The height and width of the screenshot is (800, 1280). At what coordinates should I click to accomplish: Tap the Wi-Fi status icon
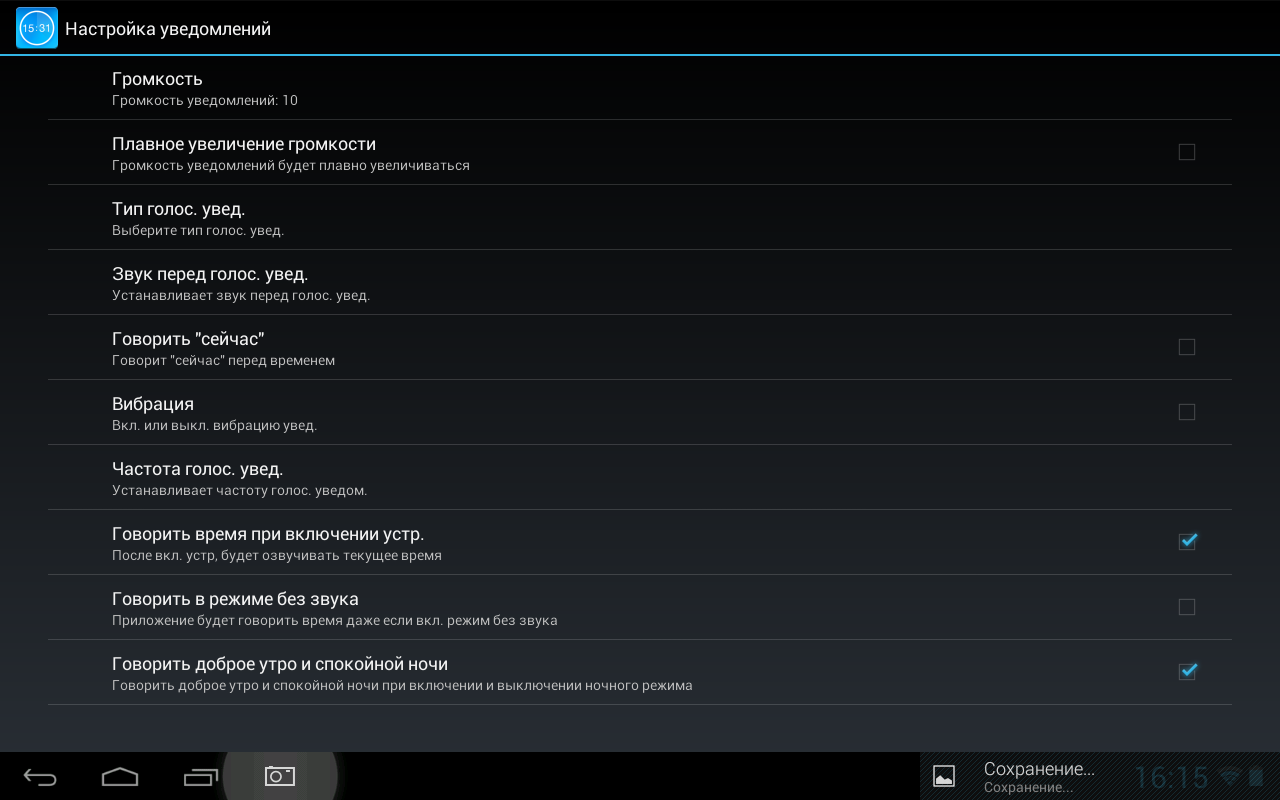[x=1231, y=777]
